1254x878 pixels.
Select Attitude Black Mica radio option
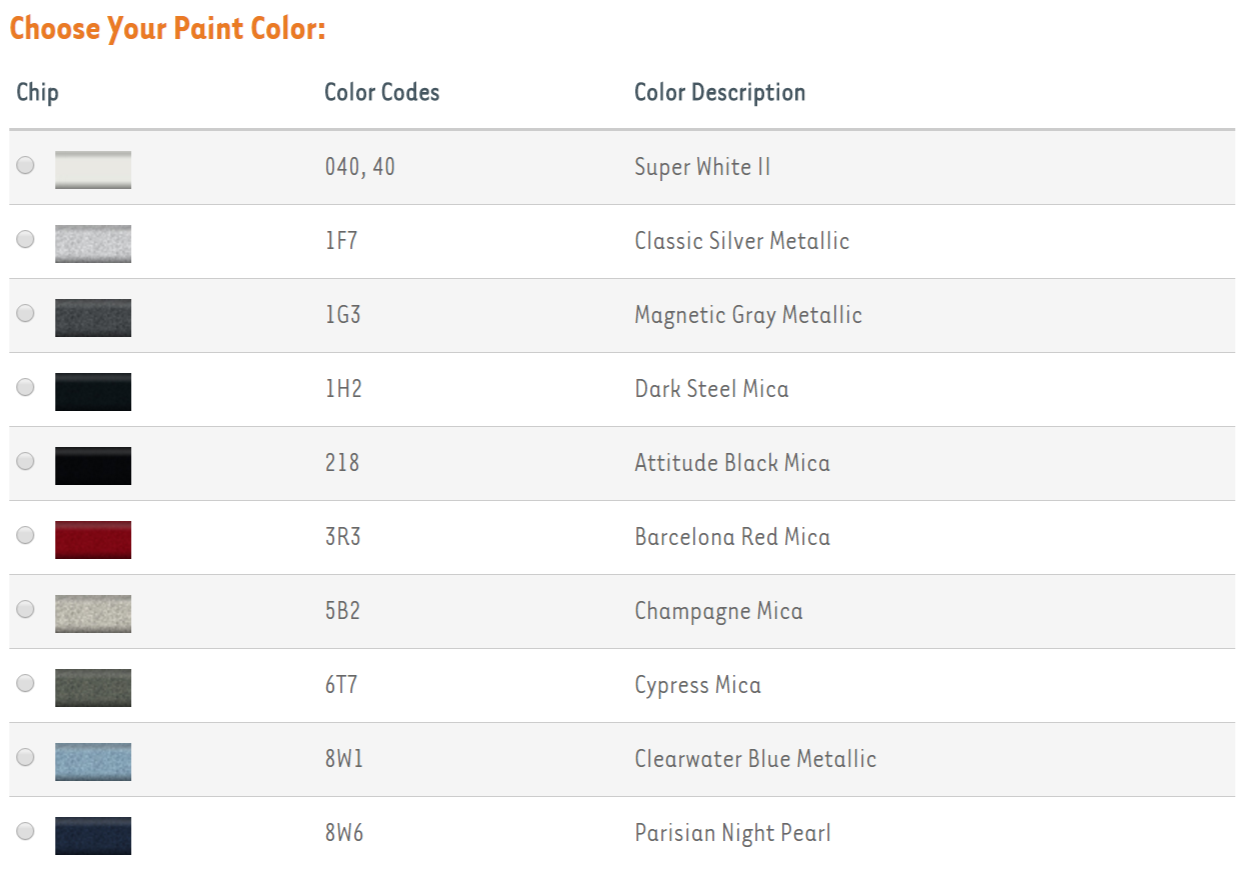click(26, 461)
